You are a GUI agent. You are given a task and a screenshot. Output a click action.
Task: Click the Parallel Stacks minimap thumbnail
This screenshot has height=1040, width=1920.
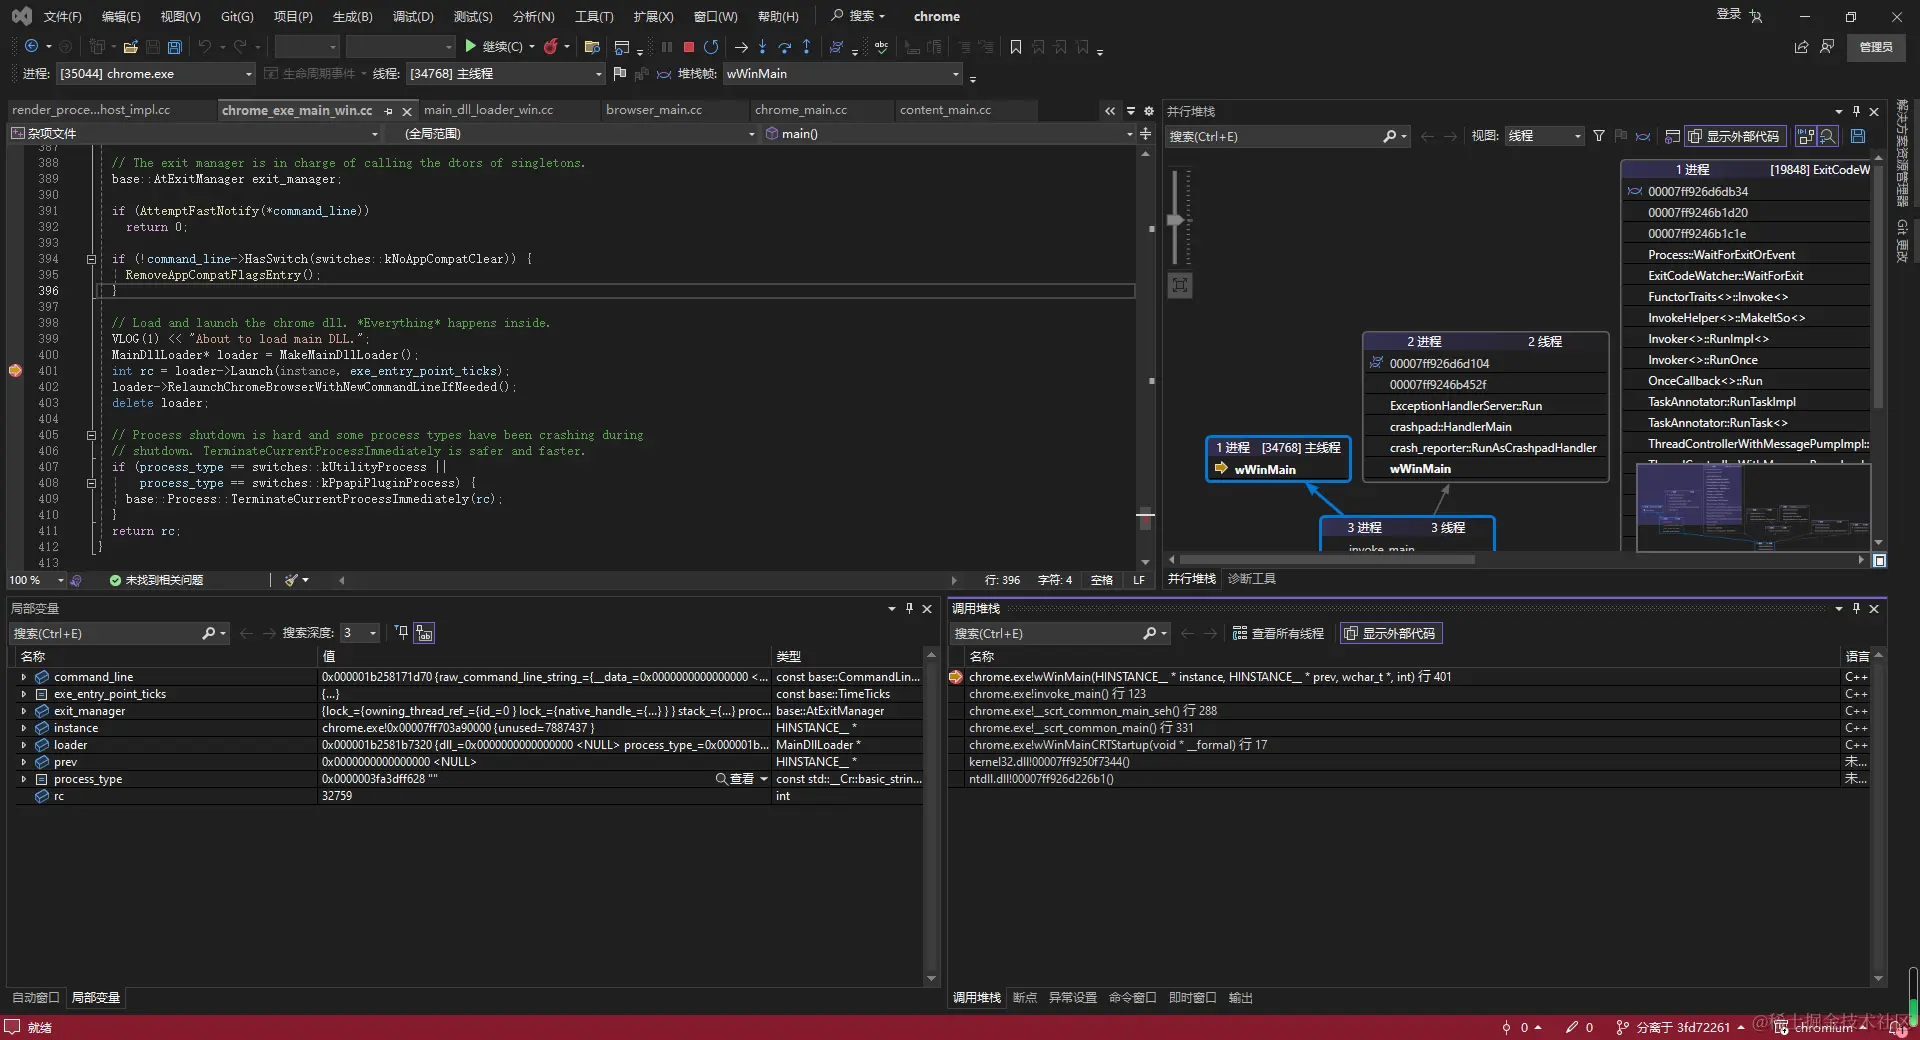[x=1753, y=507]
